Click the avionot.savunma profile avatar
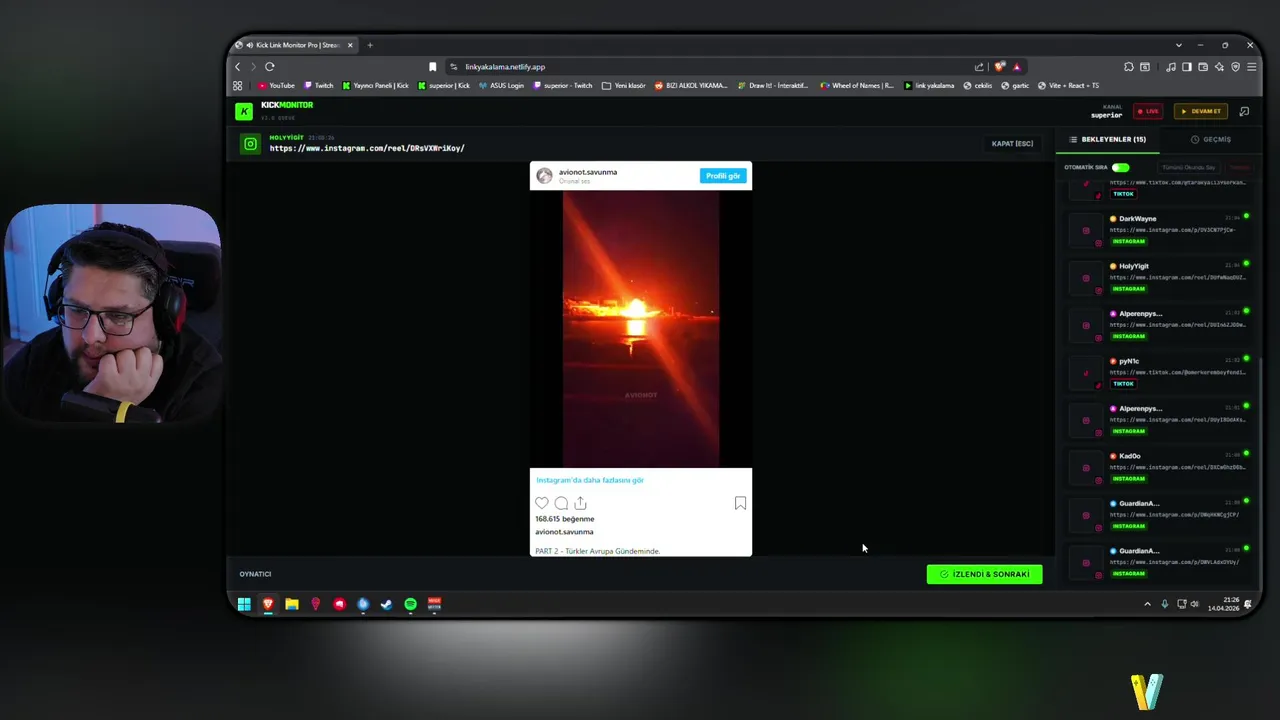Viewport: 1280px width, 720px height. pyautogui.click(x=544, y=176)
